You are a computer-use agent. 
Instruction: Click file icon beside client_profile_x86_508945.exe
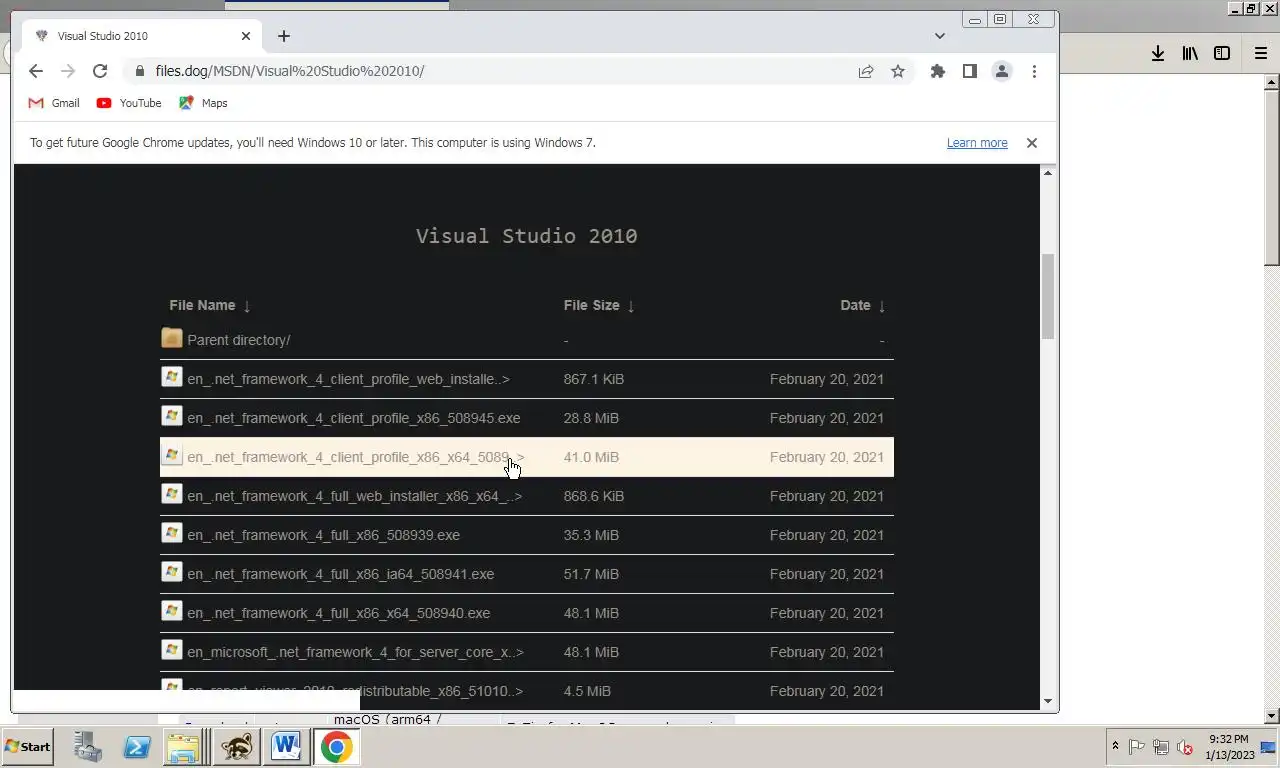point(172,416)
